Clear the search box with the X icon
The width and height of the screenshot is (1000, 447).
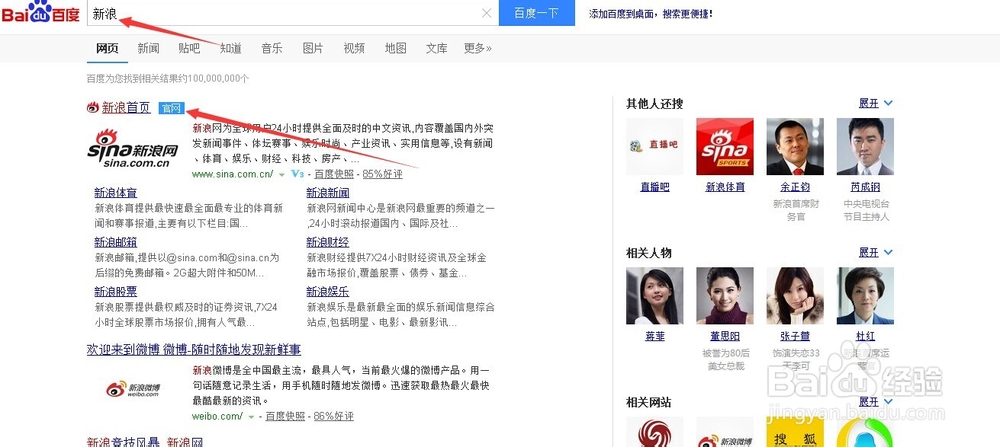[x=487, y=13]
